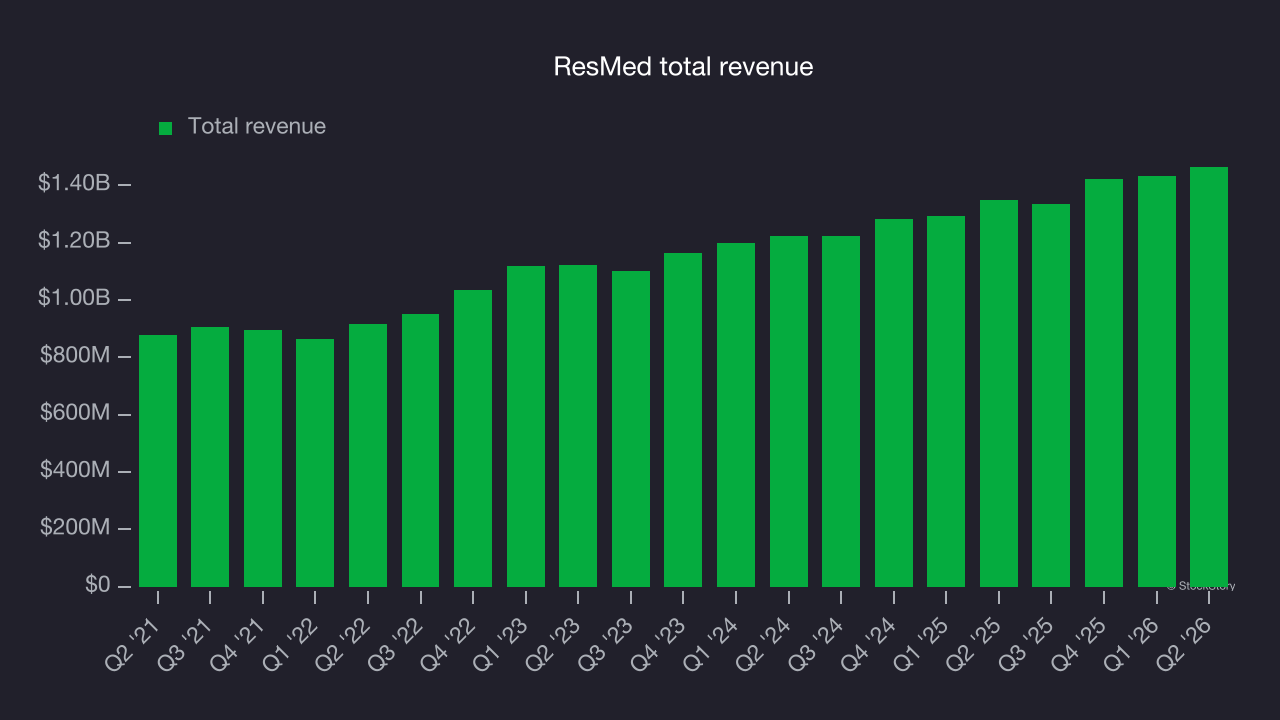
Task: Click the Q4 '23 revenue bar
Action: (x=683, y=420)
